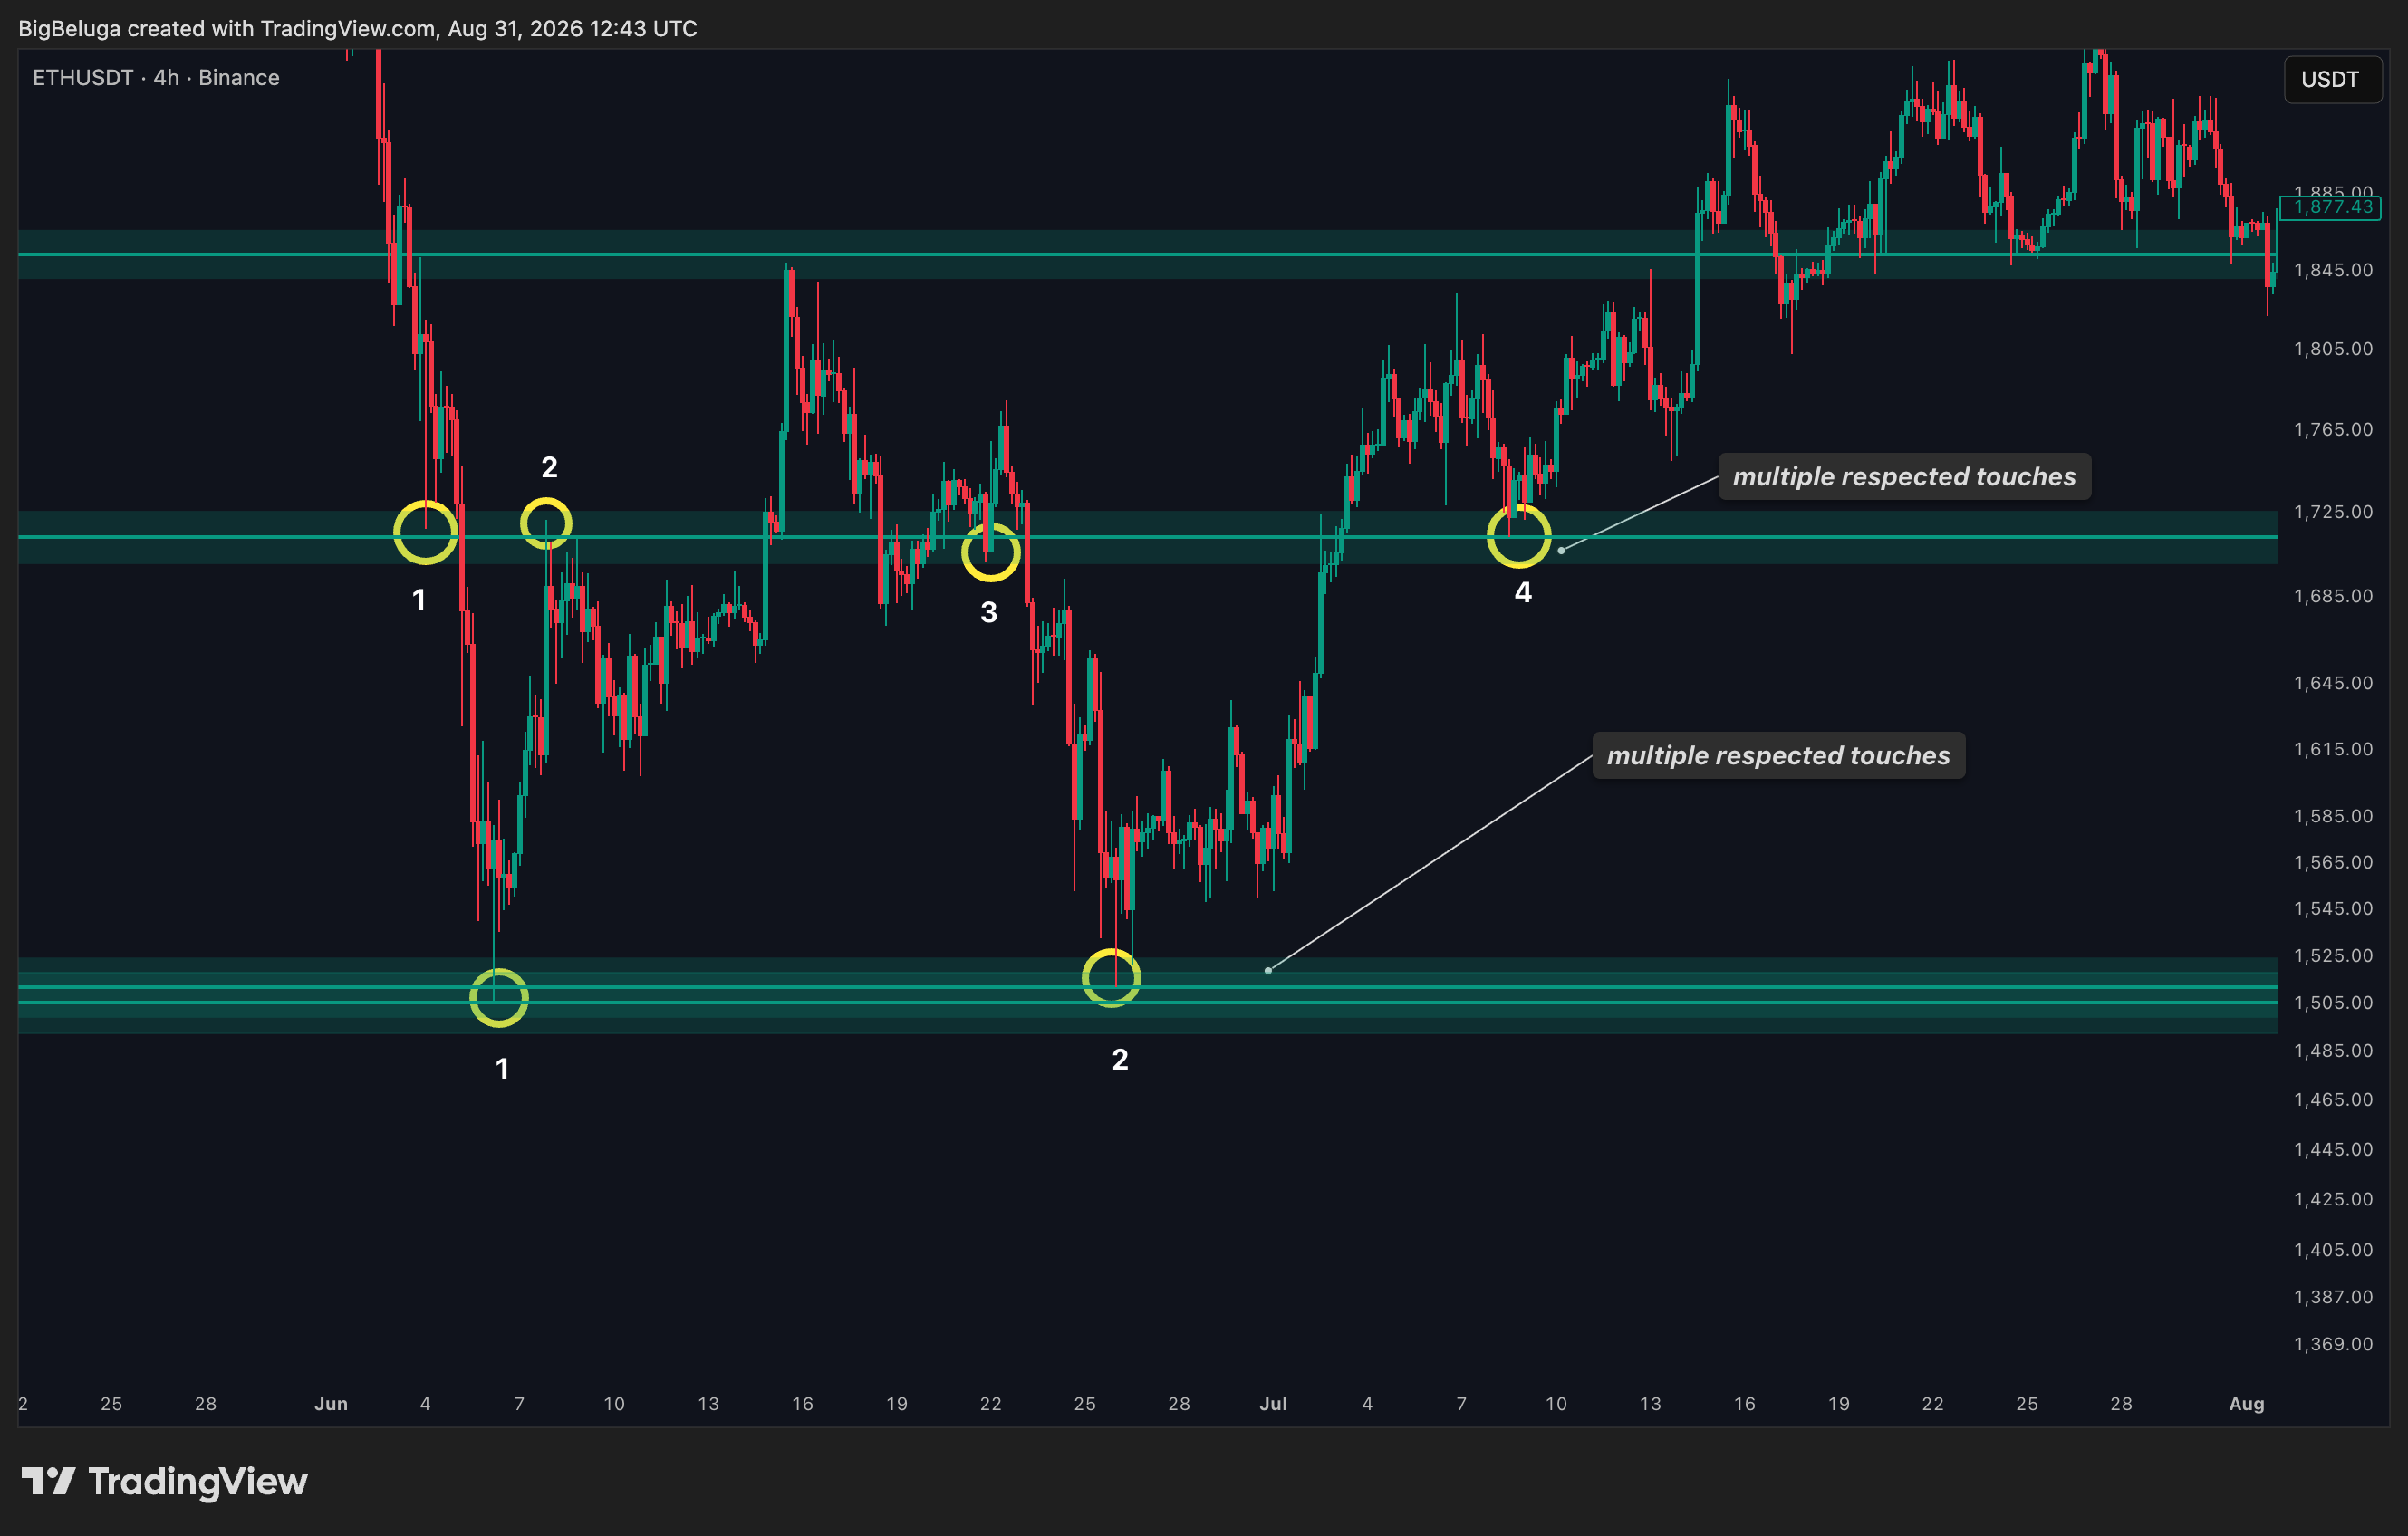The width and height of the screenshot is (2408, 1536).
Task: Click the BigBeluga created with TradingView.com caption
Action: [357, 28]
